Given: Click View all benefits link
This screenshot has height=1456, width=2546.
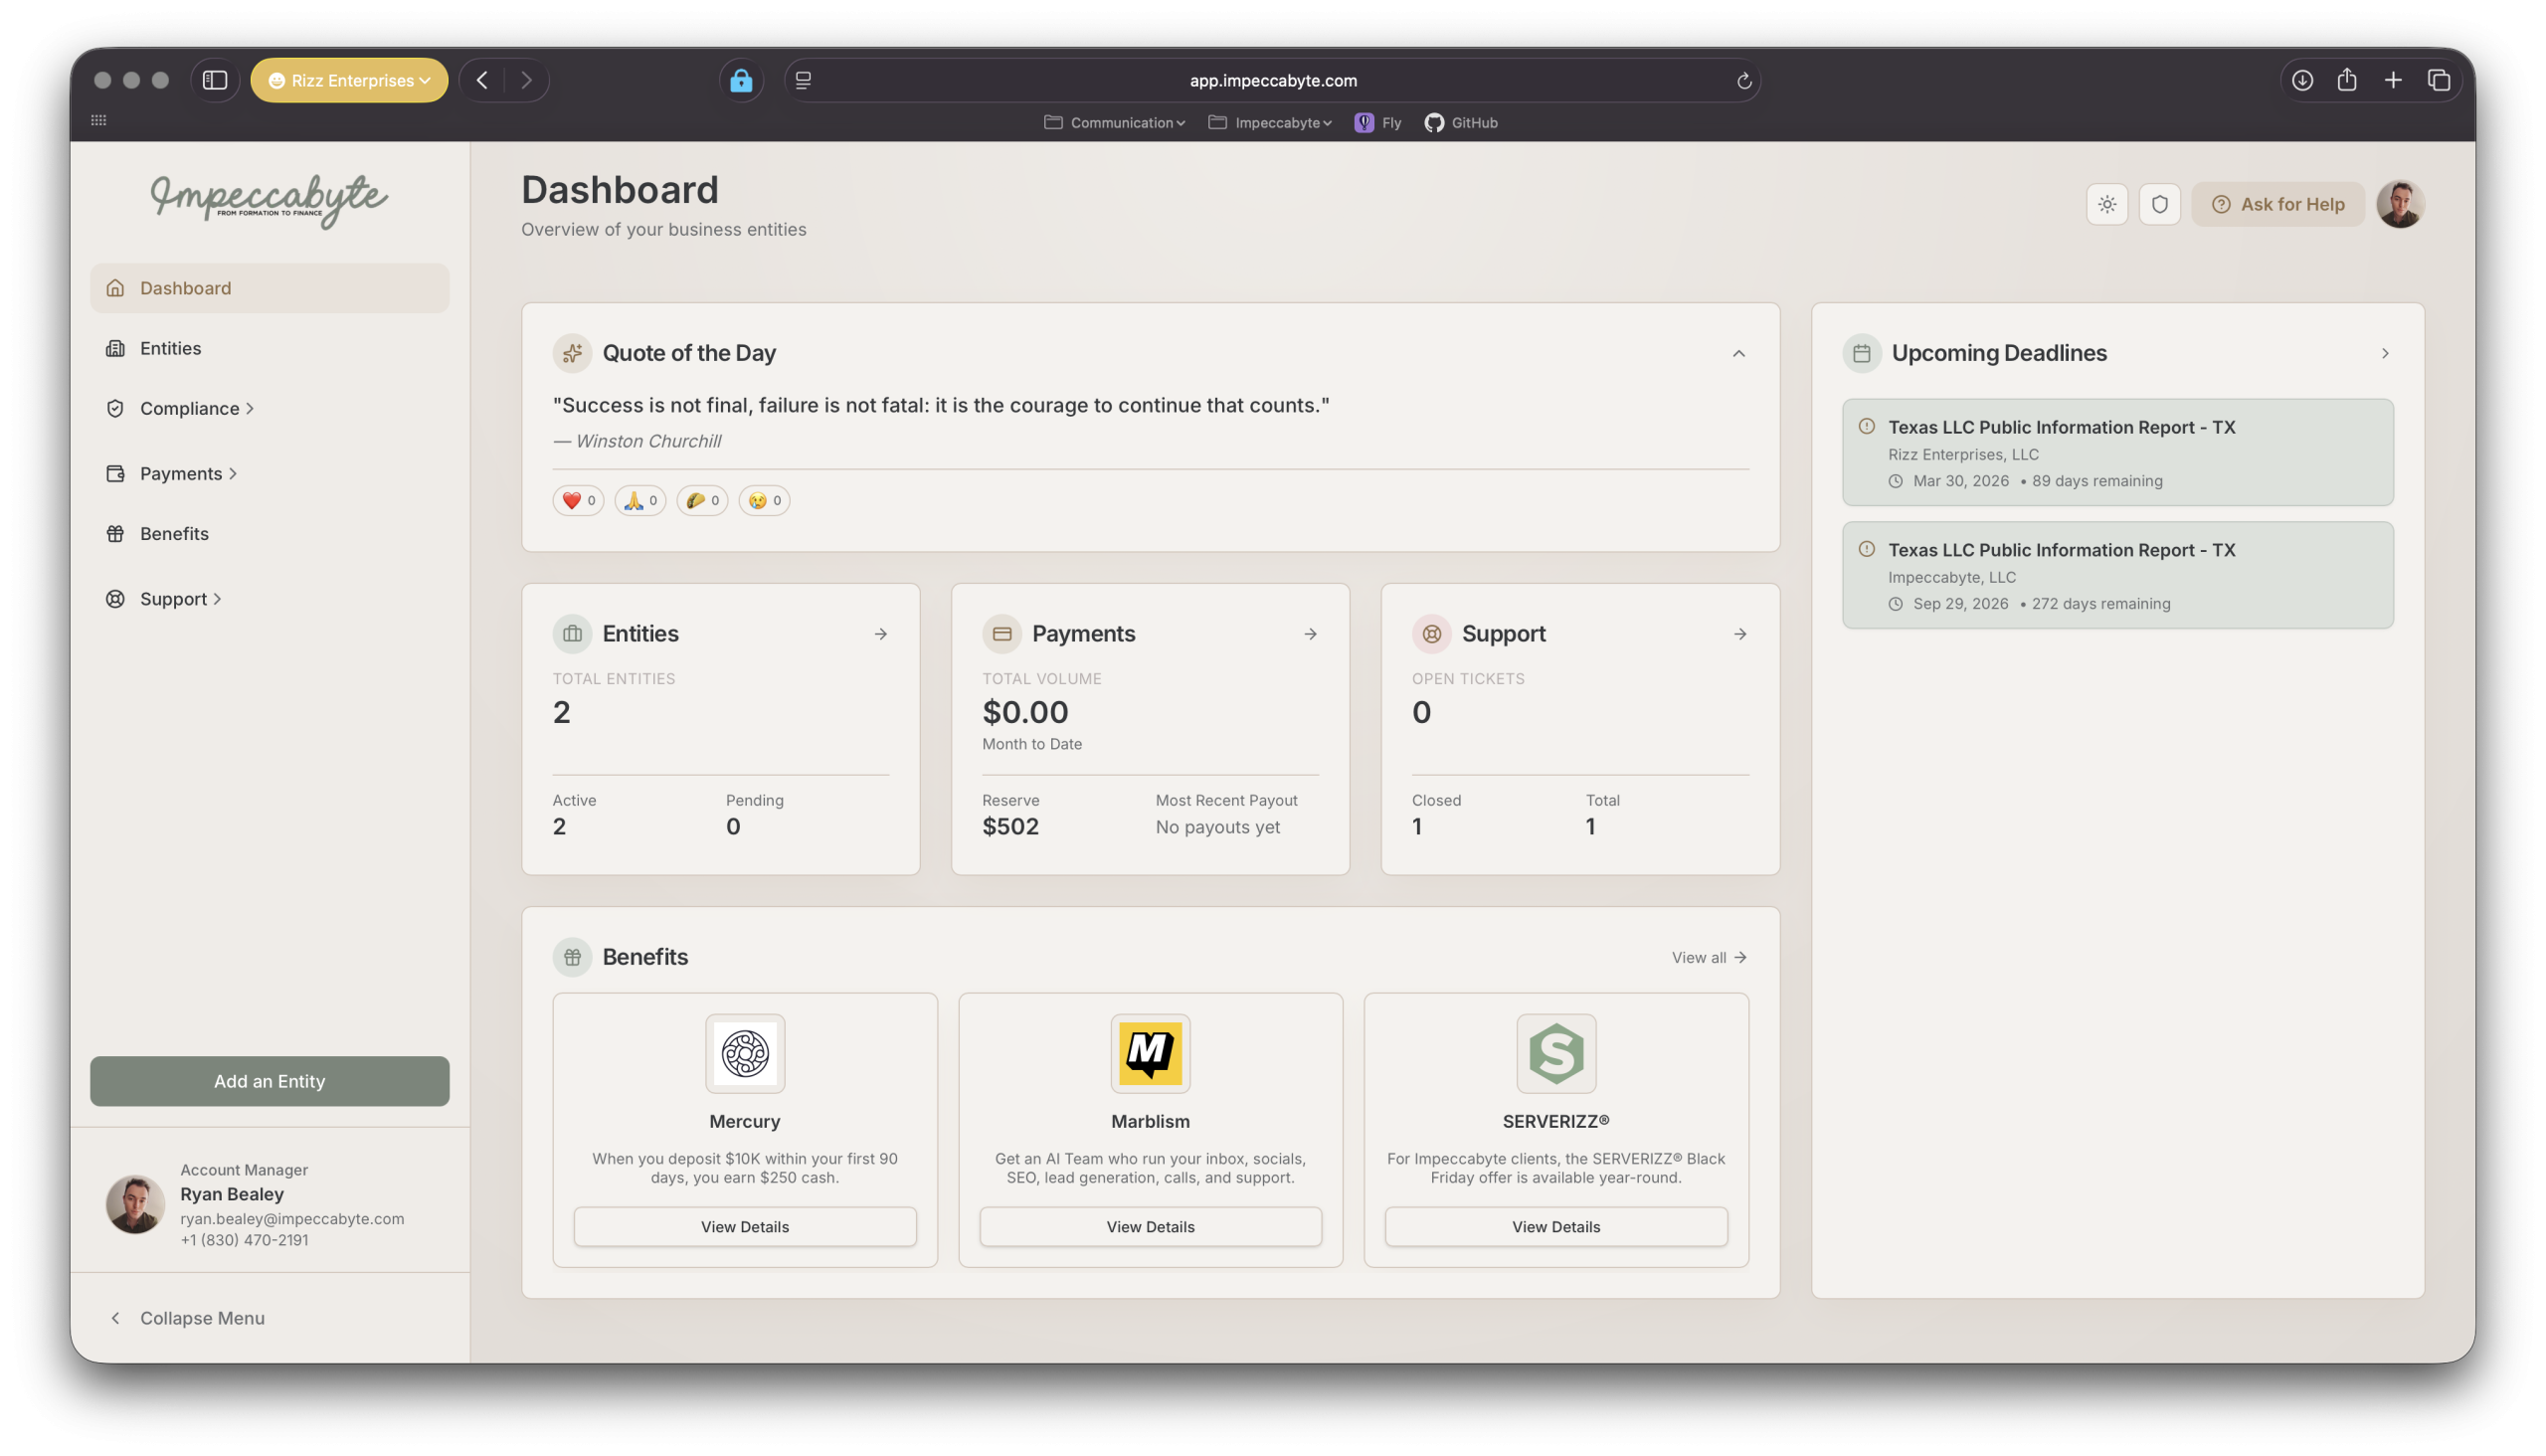Looking at the screenshot, I should (x=1709, y=957).
